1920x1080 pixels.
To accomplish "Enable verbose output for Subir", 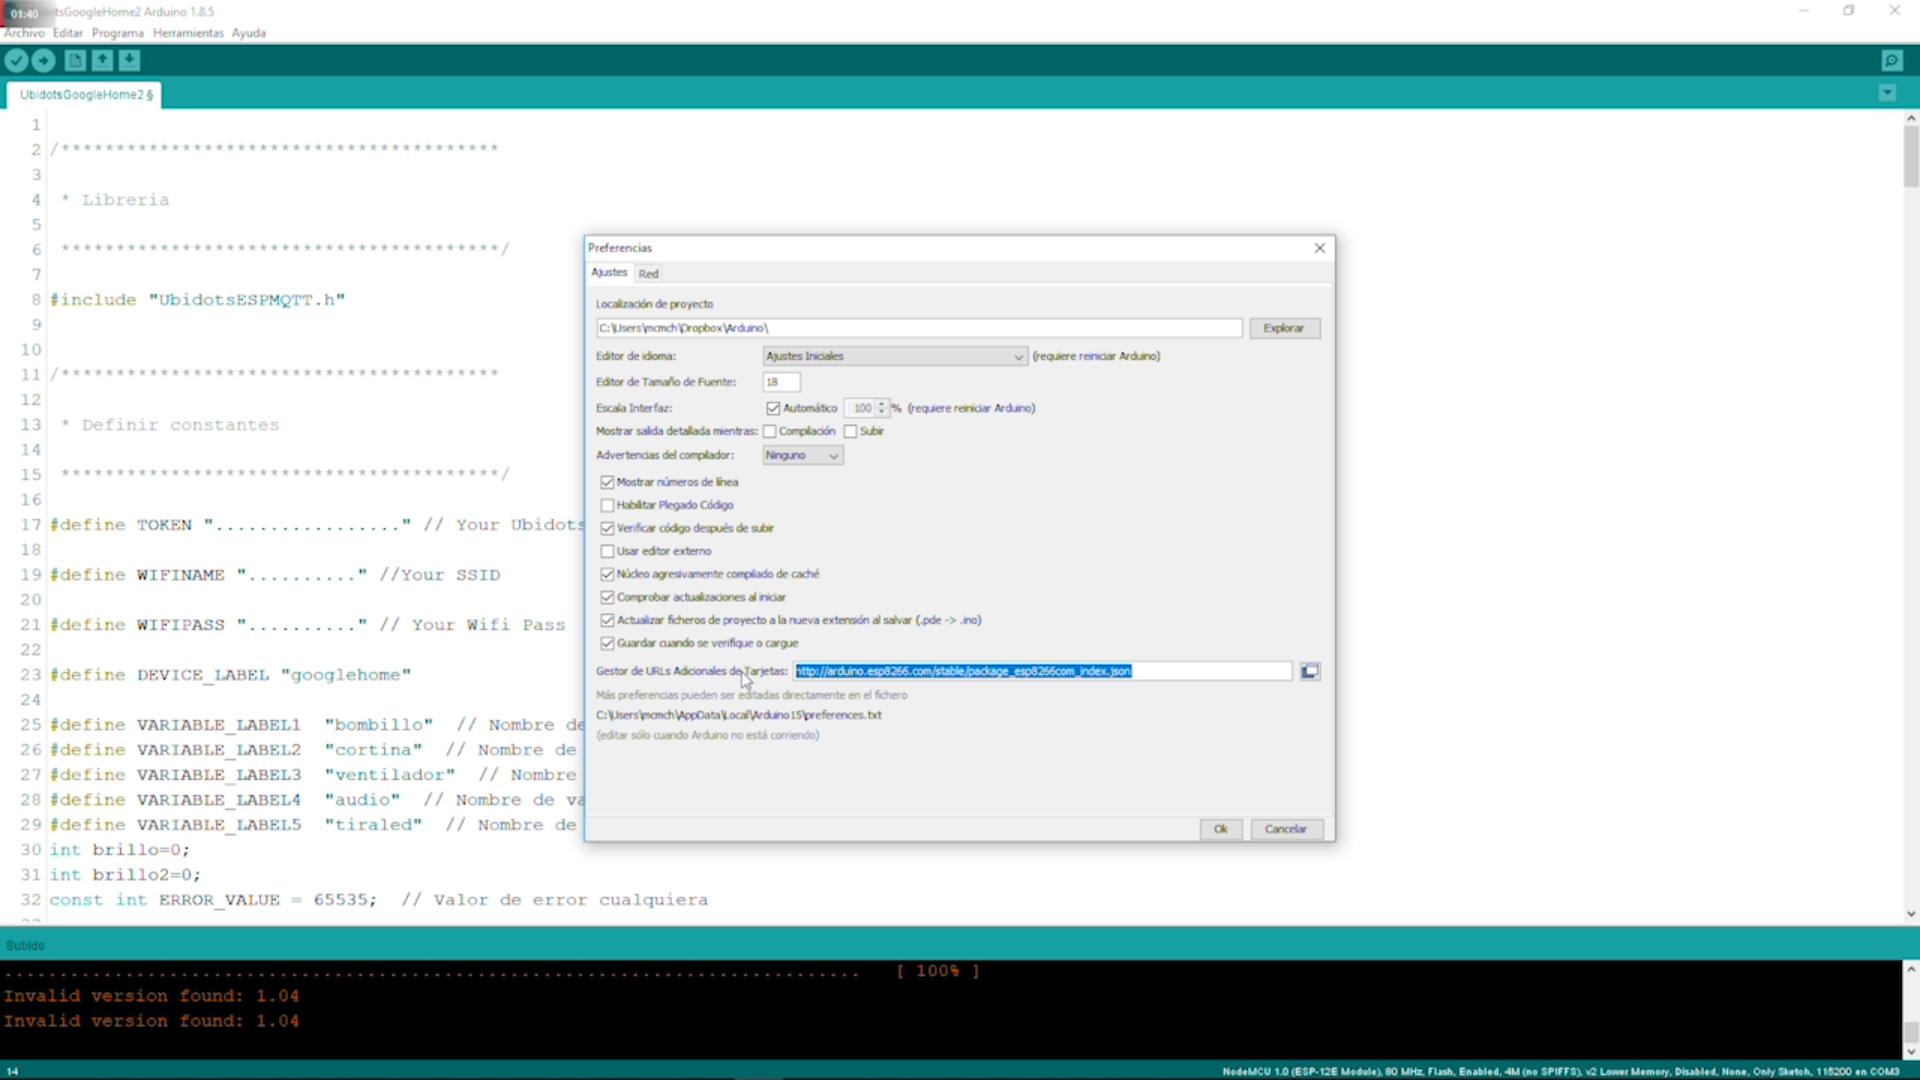I will click(x=851, y=431).
